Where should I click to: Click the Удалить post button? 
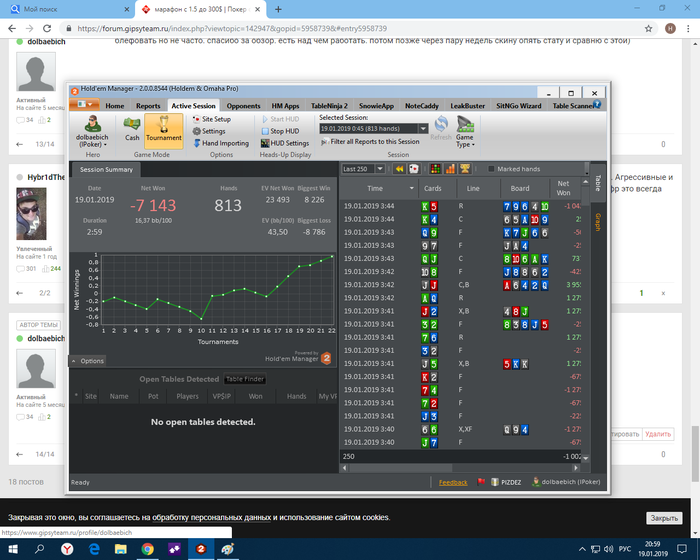[658, 434]
